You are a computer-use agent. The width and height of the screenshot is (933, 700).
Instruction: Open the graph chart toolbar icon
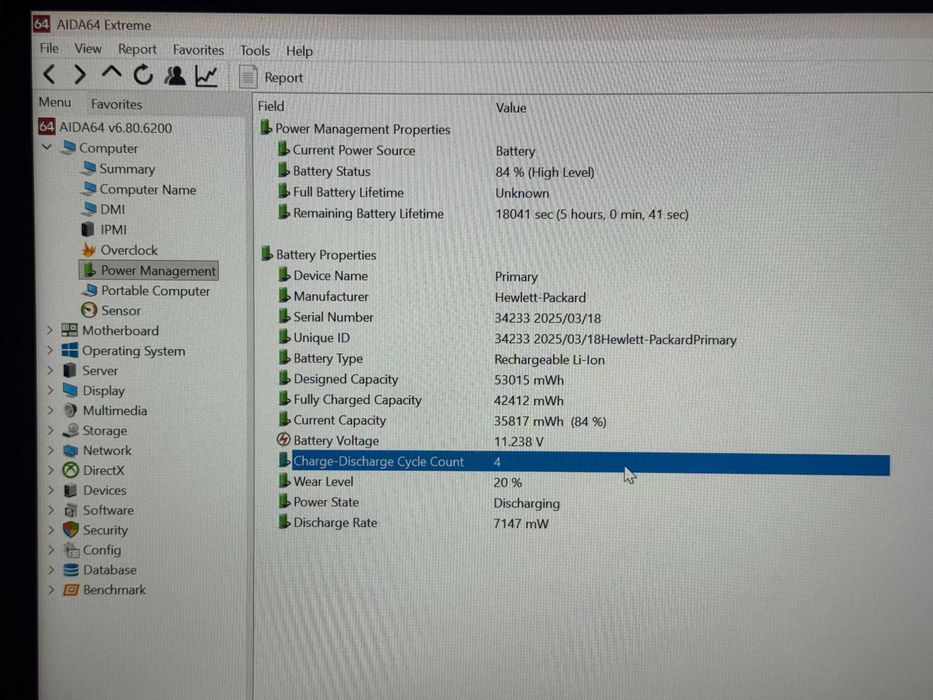(x=206, y=76)
